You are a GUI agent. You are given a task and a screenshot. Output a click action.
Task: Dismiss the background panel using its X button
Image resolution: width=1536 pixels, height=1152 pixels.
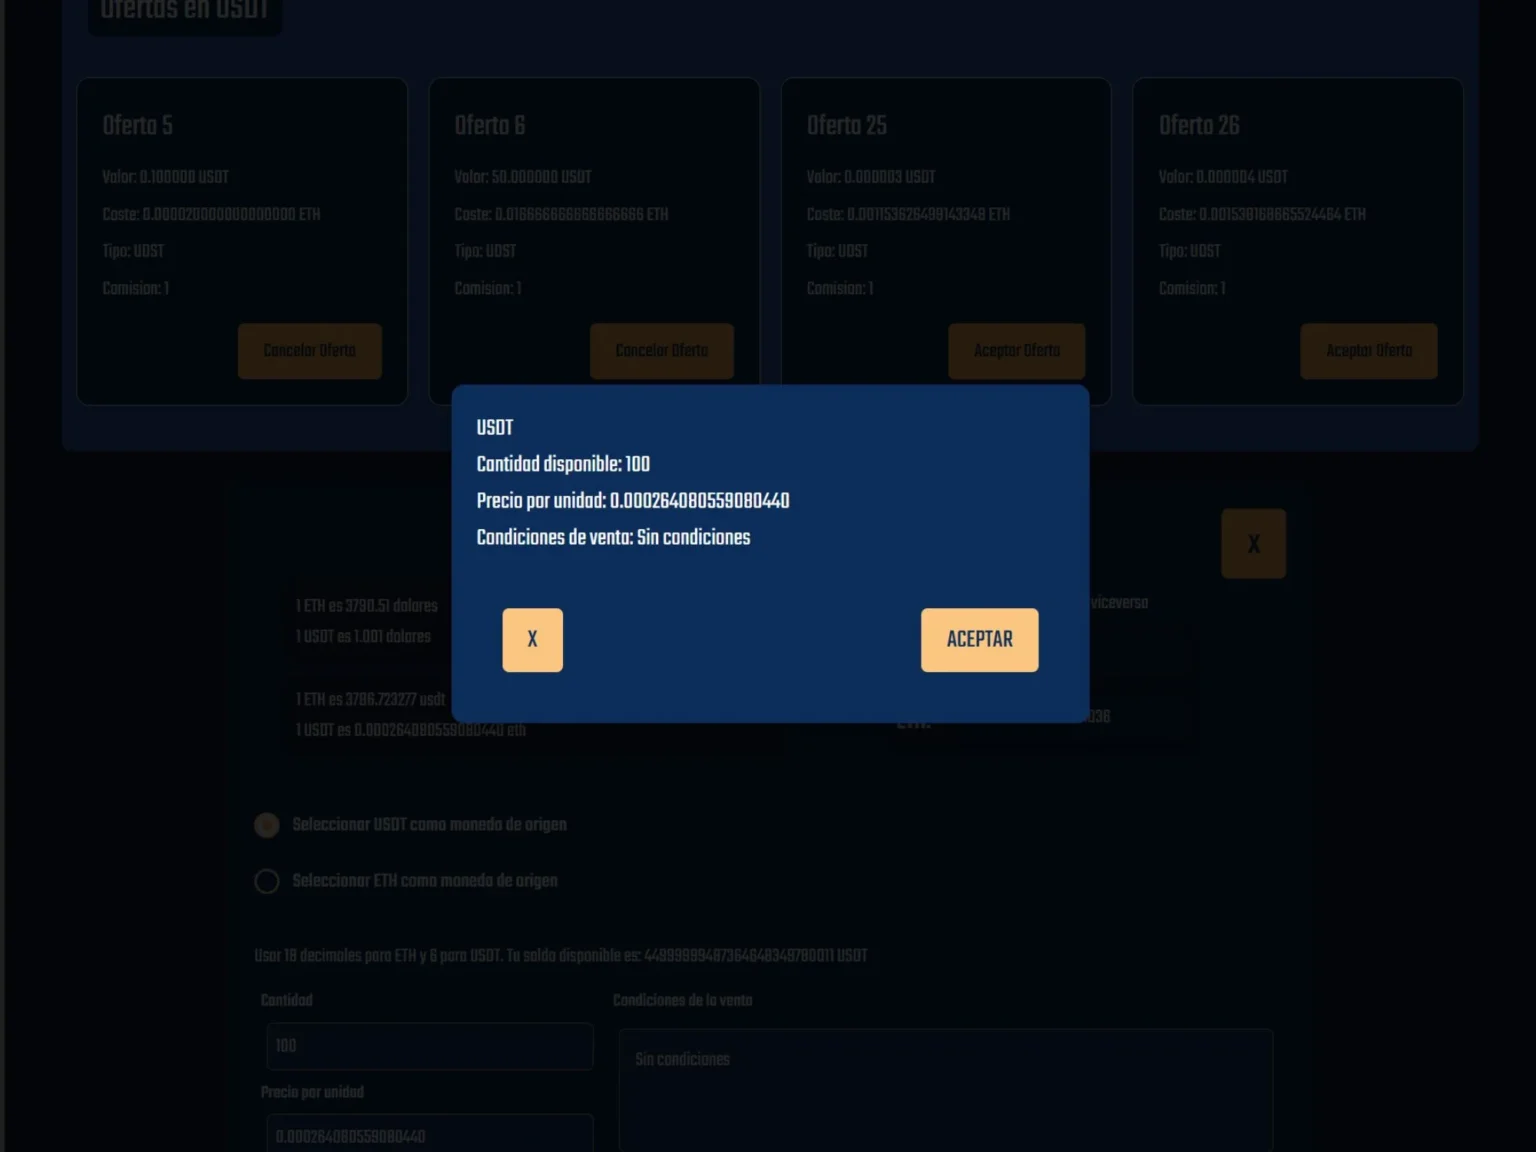coord(1253,543)
